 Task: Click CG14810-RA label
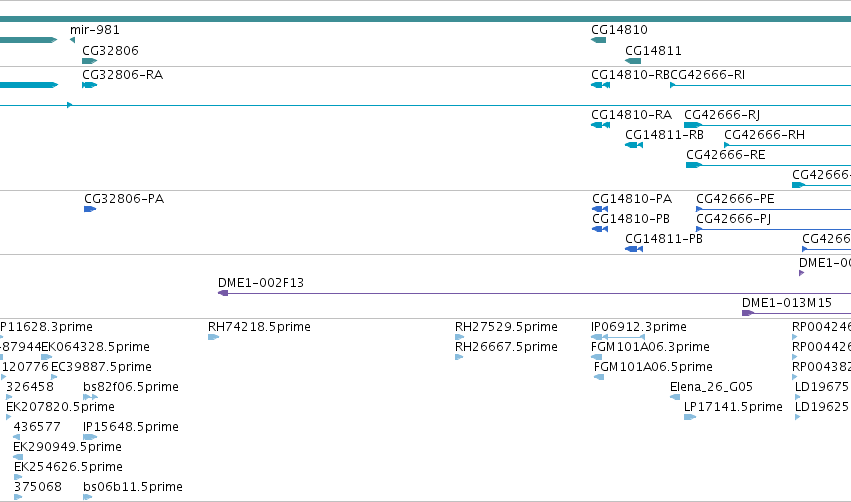631,115
